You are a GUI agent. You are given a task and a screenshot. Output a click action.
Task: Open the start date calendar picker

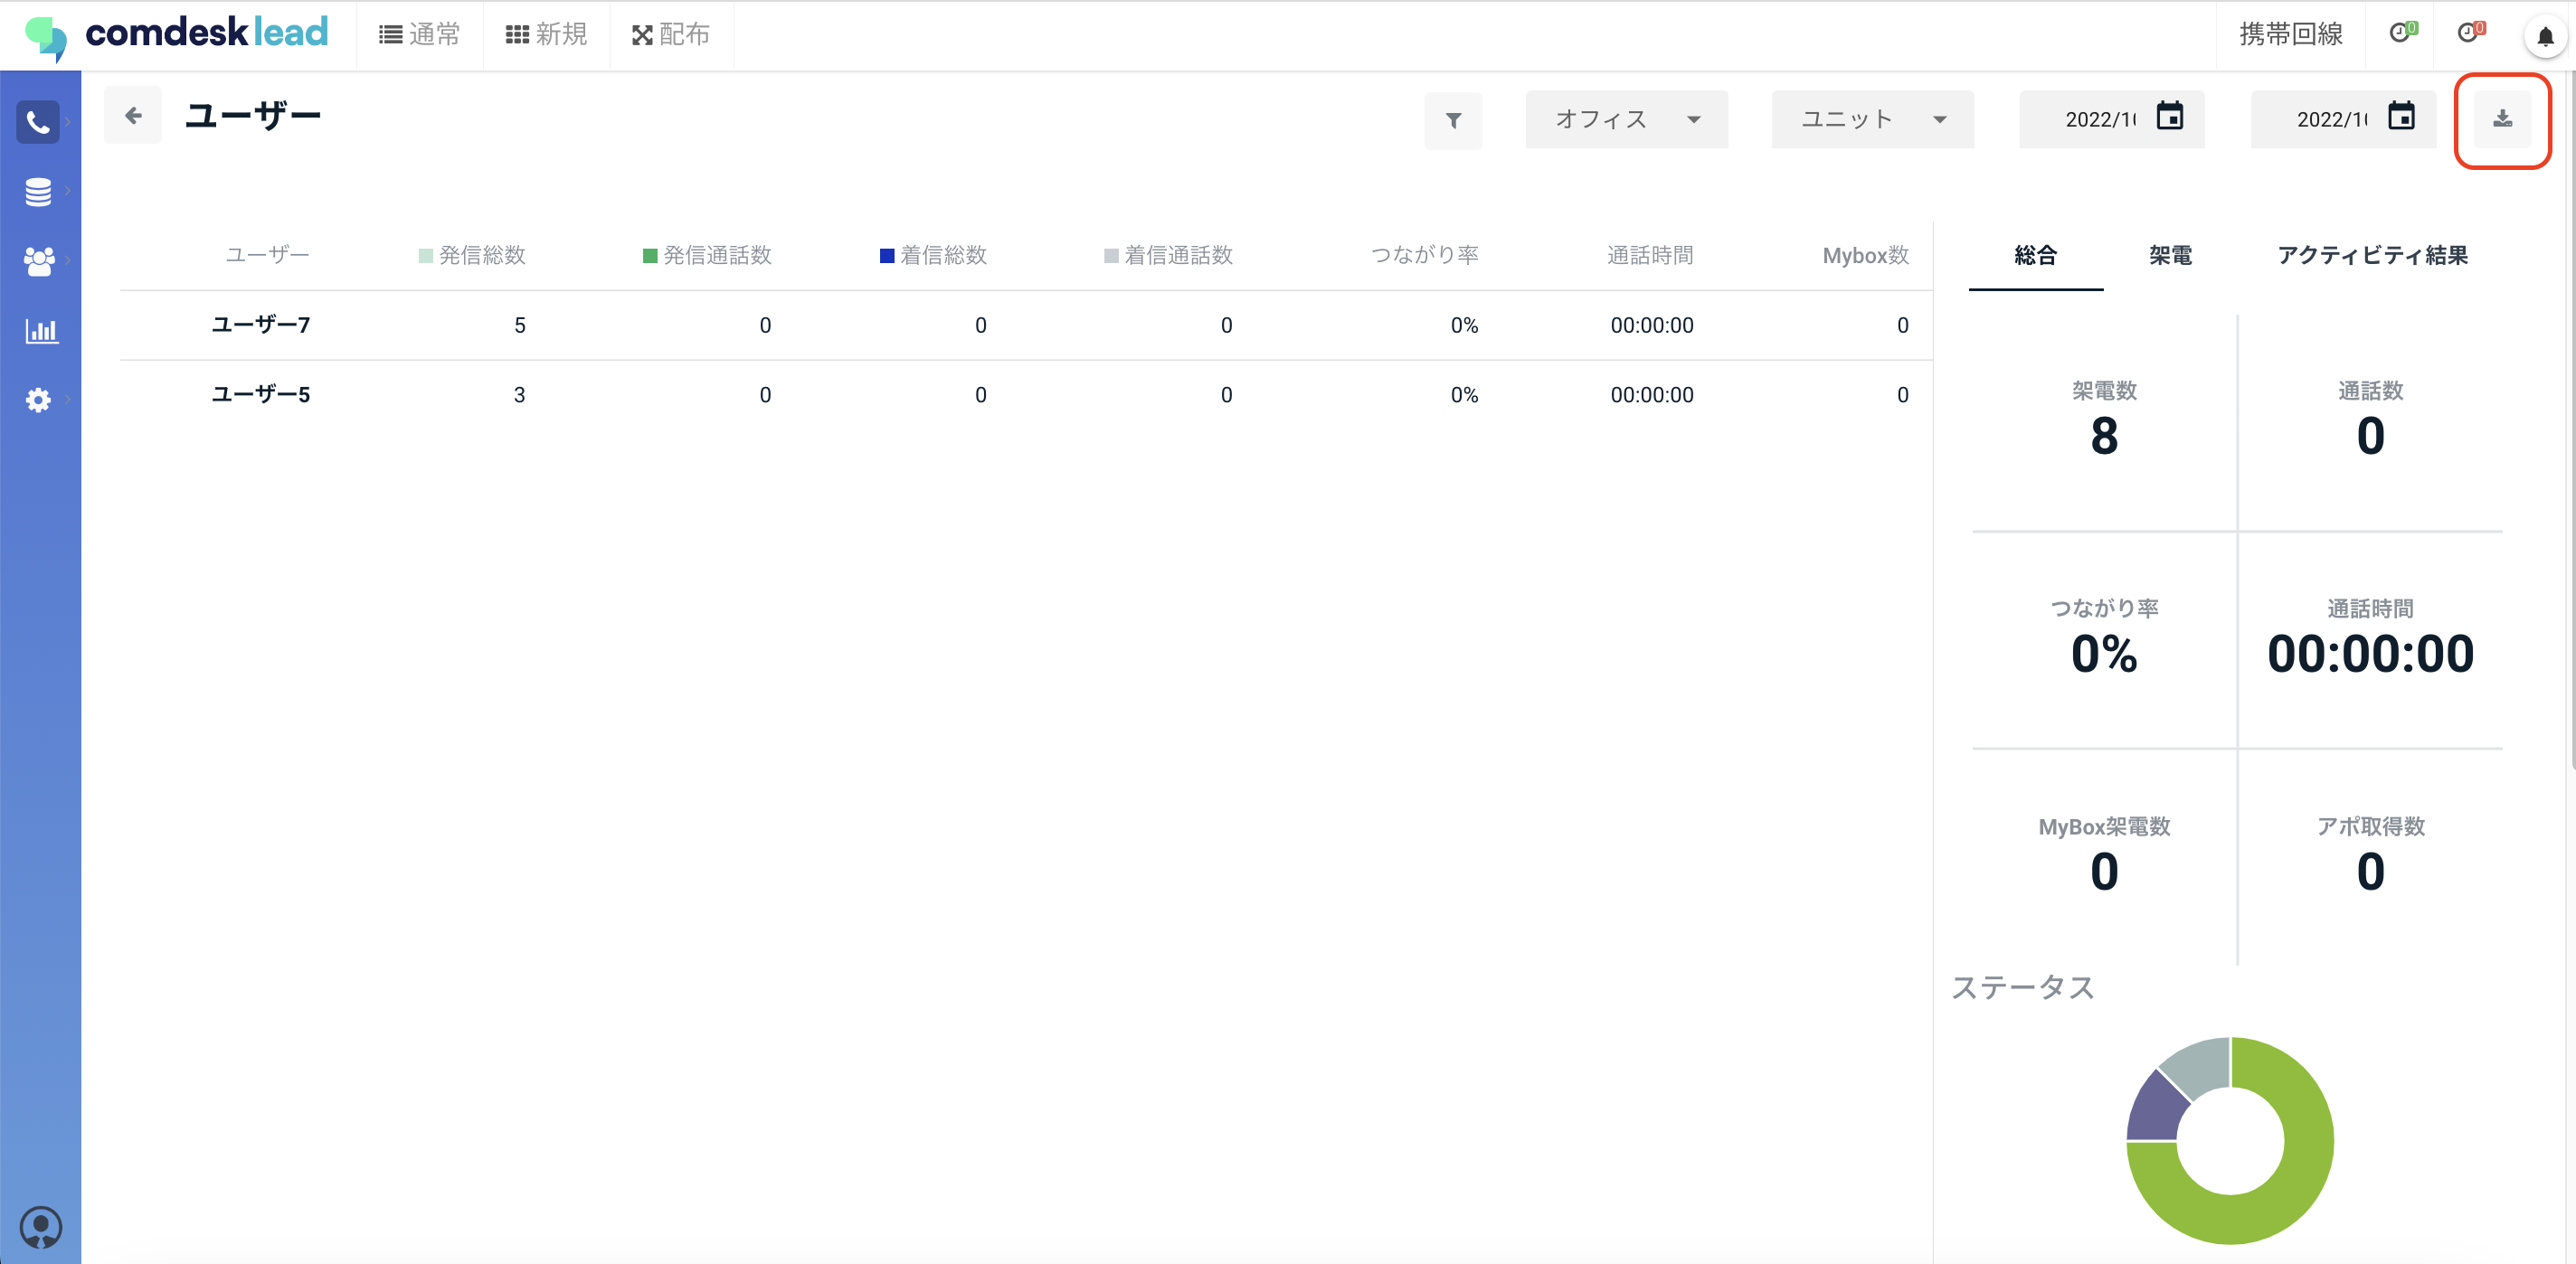pyautogui.click(x=2169, y=117)
